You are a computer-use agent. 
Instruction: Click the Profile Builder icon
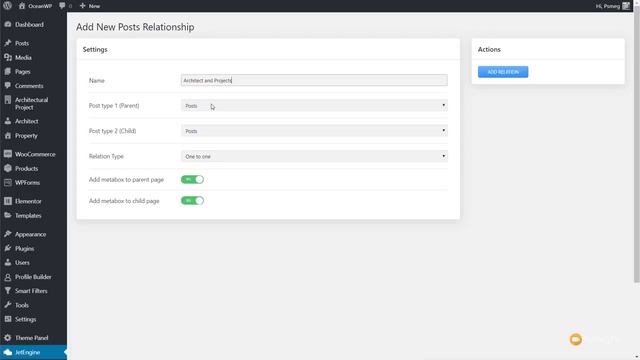pyautogui.click(x=8, y=277)
